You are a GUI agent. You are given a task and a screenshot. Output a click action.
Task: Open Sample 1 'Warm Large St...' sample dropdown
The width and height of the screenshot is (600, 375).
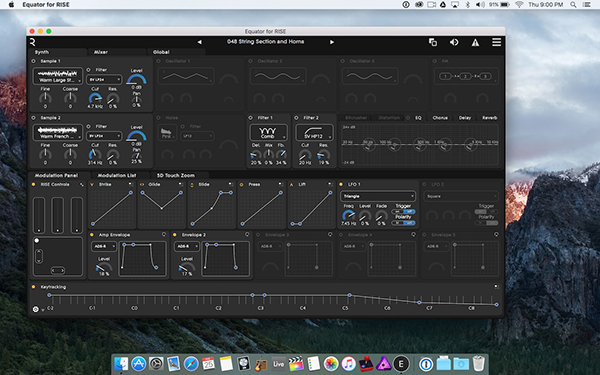click(57, 76)
